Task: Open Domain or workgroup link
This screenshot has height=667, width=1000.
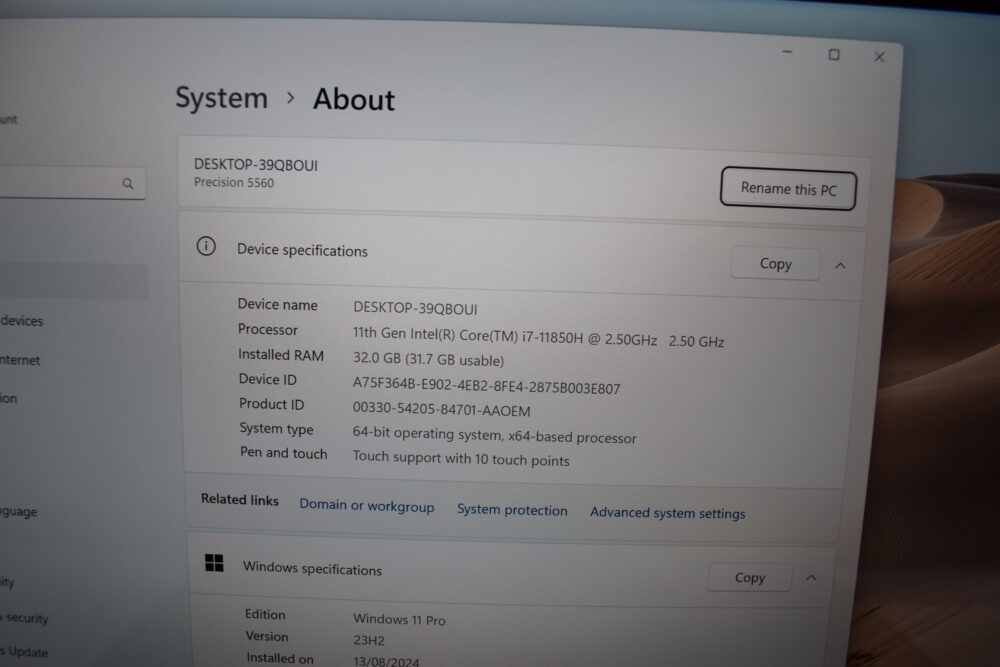Action: point(367,506)
